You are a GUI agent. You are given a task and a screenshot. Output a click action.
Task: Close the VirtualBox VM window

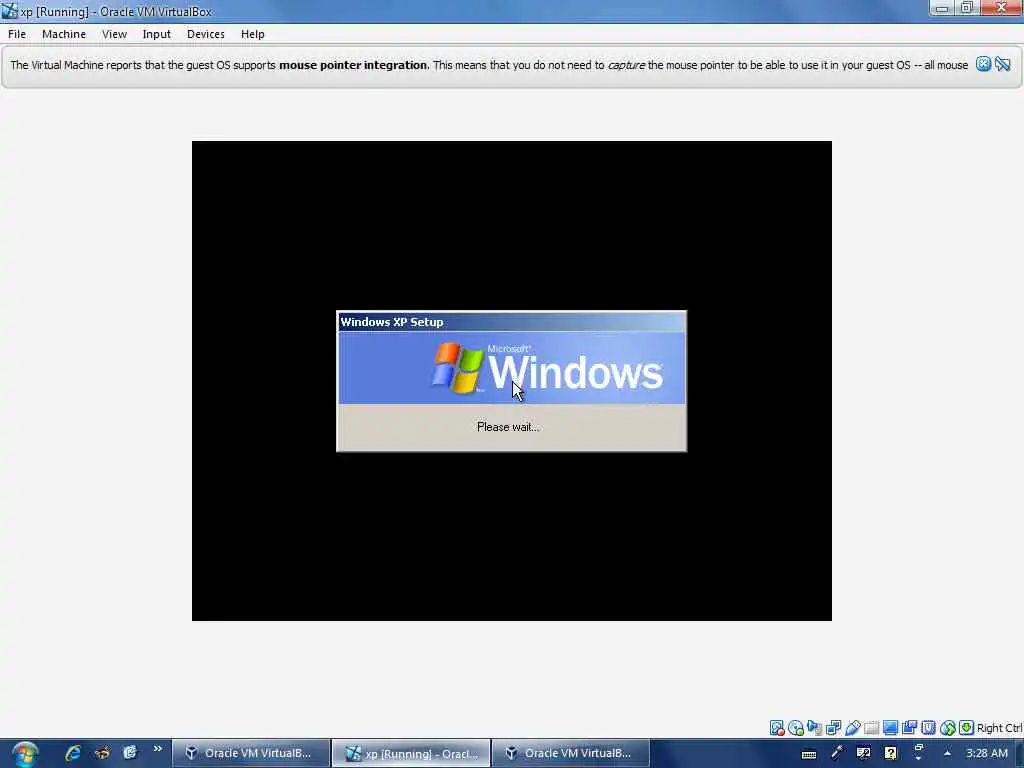[x=1002, y=8]
